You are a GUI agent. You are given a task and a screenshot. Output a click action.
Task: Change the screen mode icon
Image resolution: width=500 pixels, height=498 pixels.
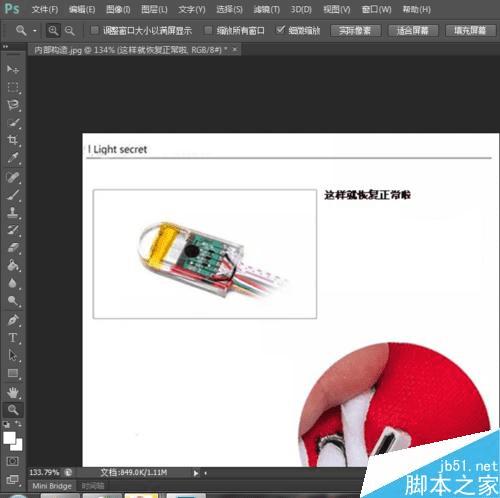tap(13, 480)
